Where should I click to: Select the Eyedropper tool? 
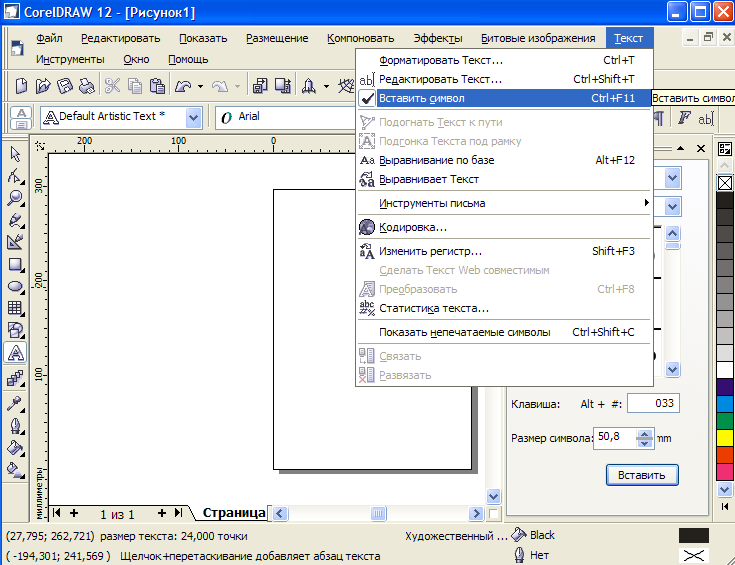coord(15,403)
